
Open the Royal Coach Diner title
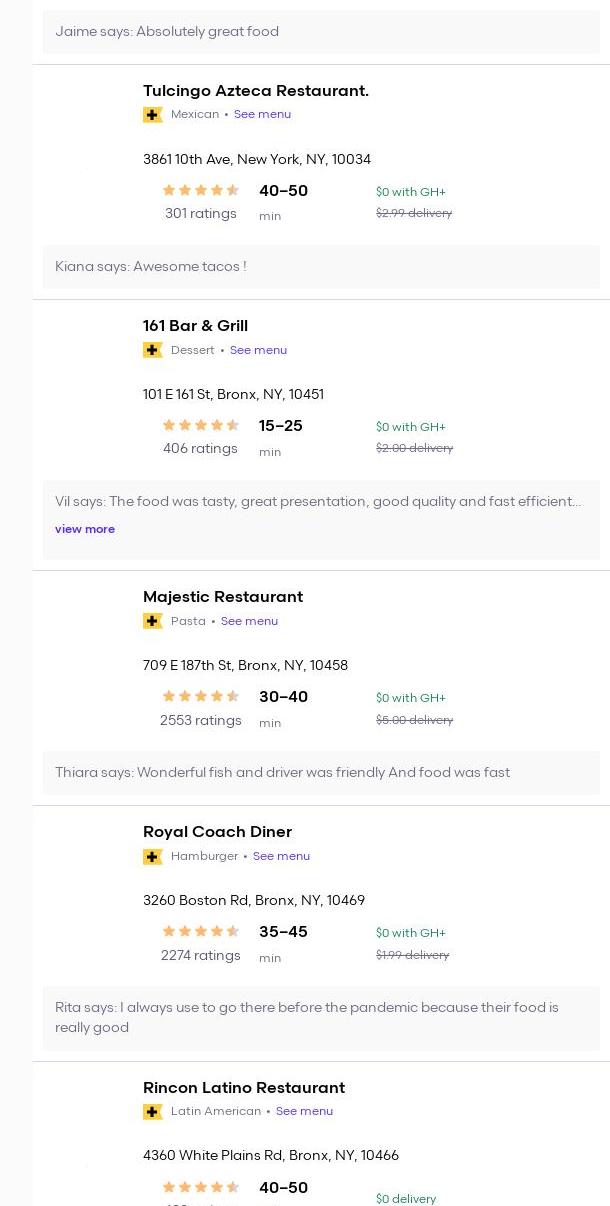217,832
